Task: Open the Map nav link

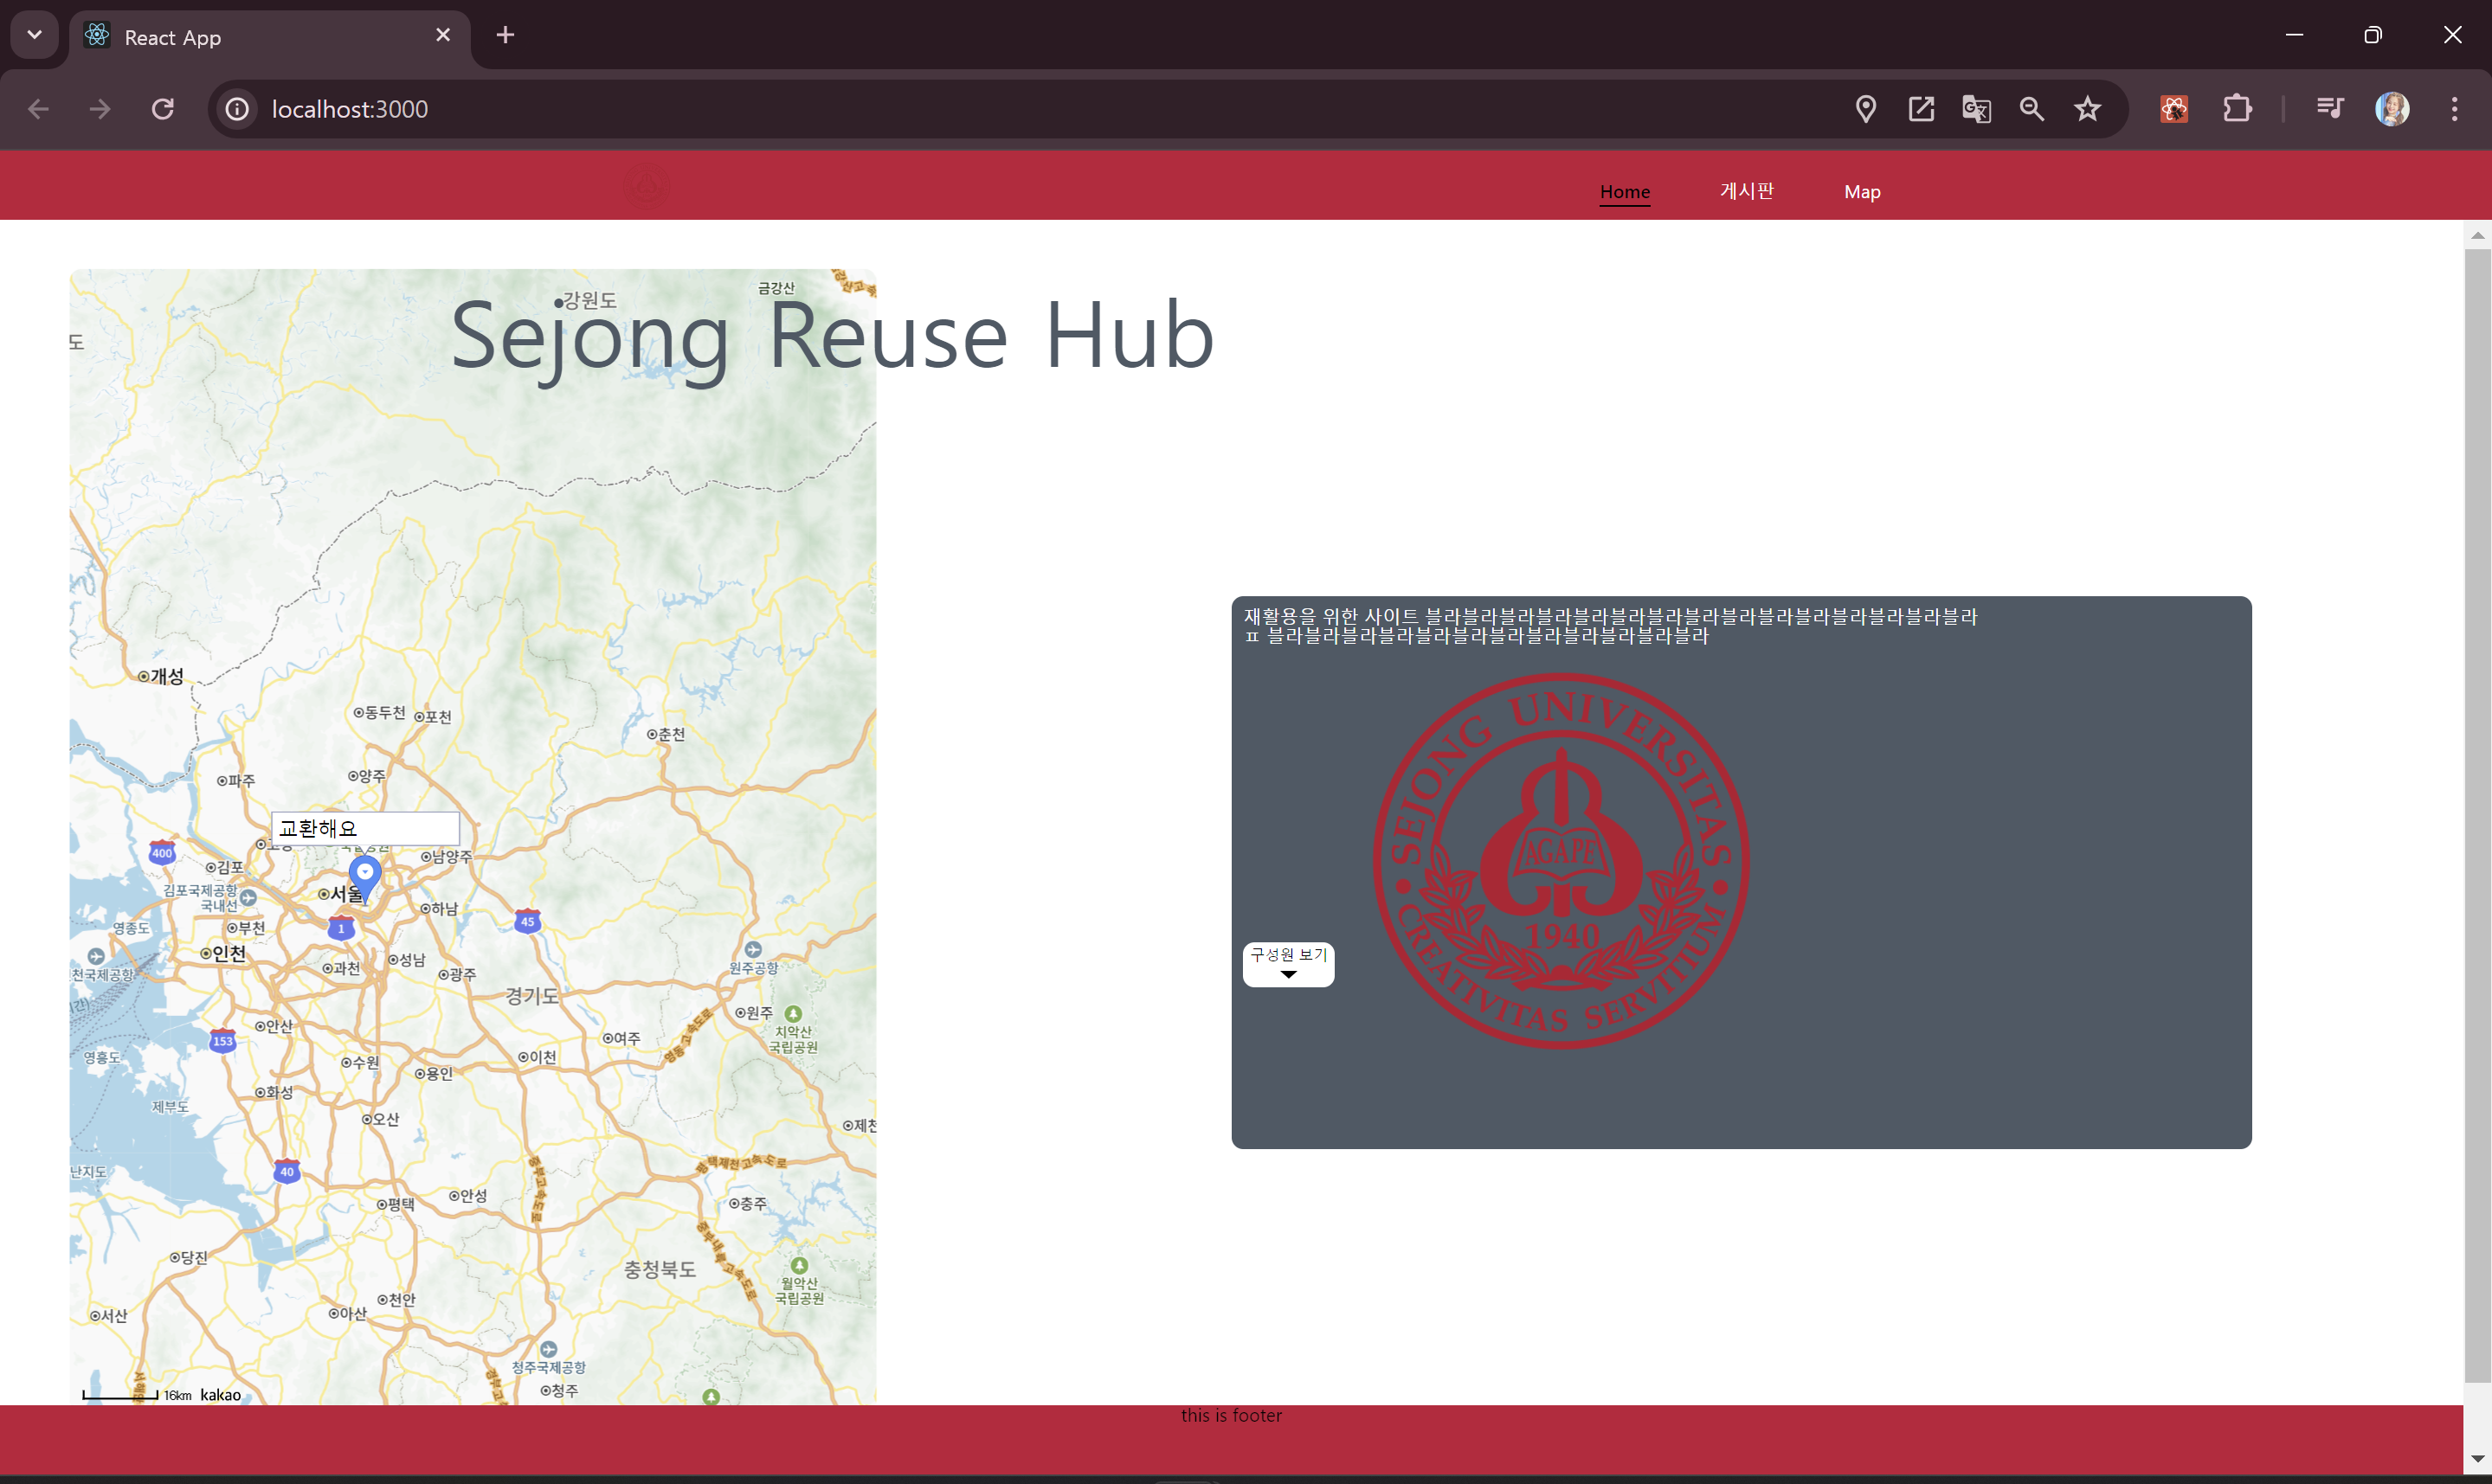Action: [1862, 191]
